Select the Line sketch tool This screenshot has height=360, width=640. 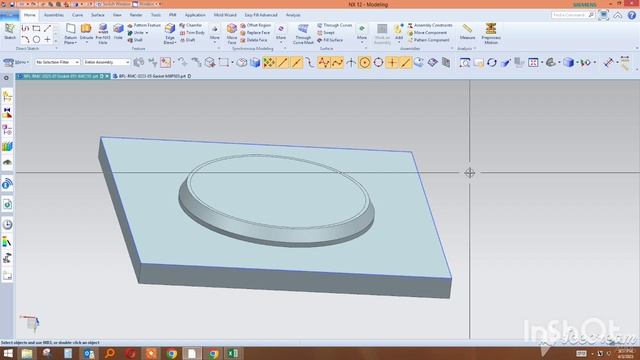point(47,29)
